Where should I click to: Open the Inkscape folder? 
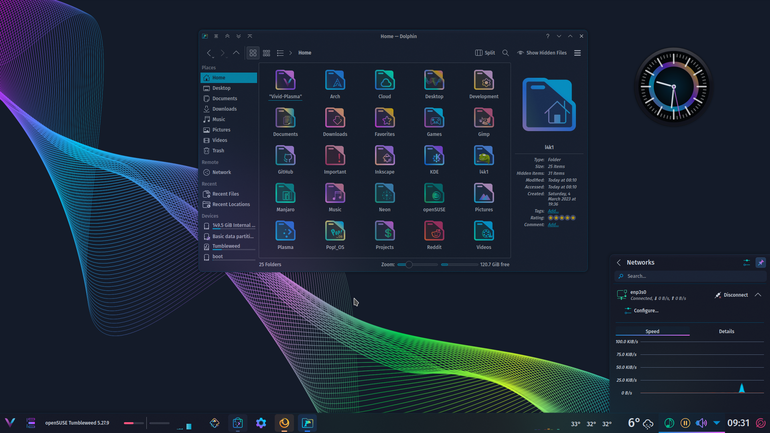click(385, 160)
